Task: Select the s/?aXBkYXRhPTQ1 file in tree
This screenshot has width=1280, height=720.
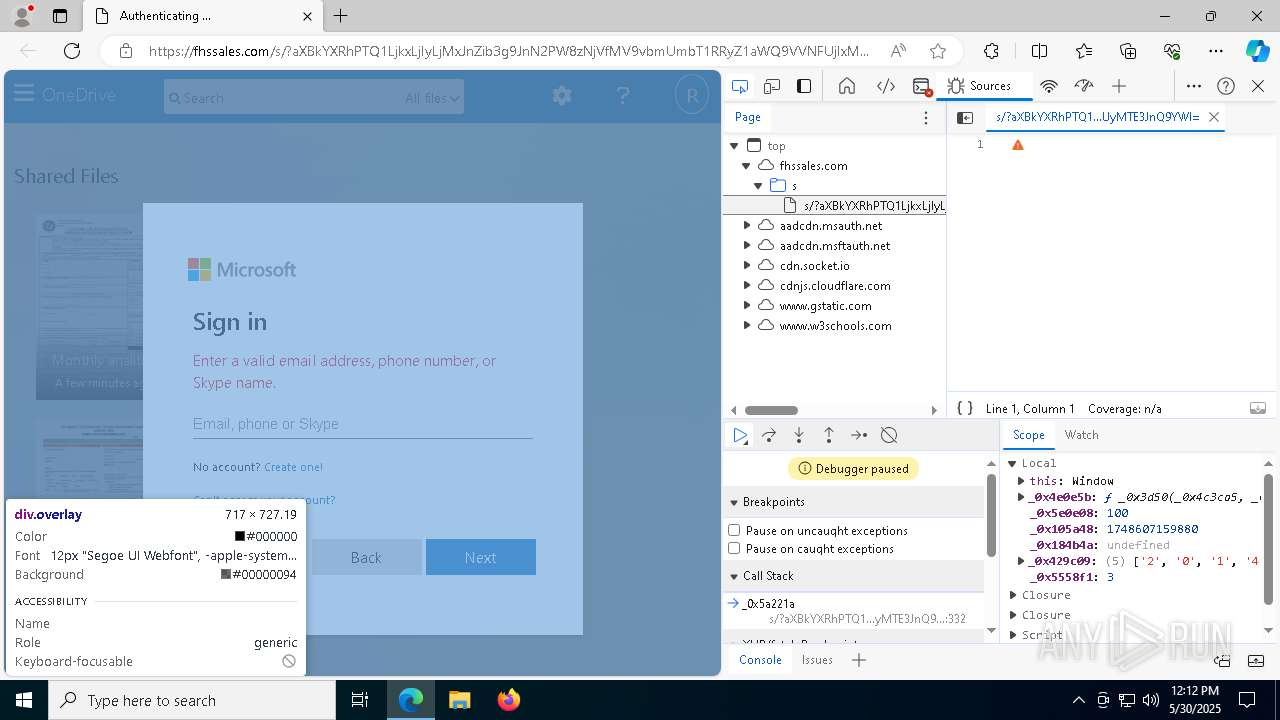Action: [867, 206]
